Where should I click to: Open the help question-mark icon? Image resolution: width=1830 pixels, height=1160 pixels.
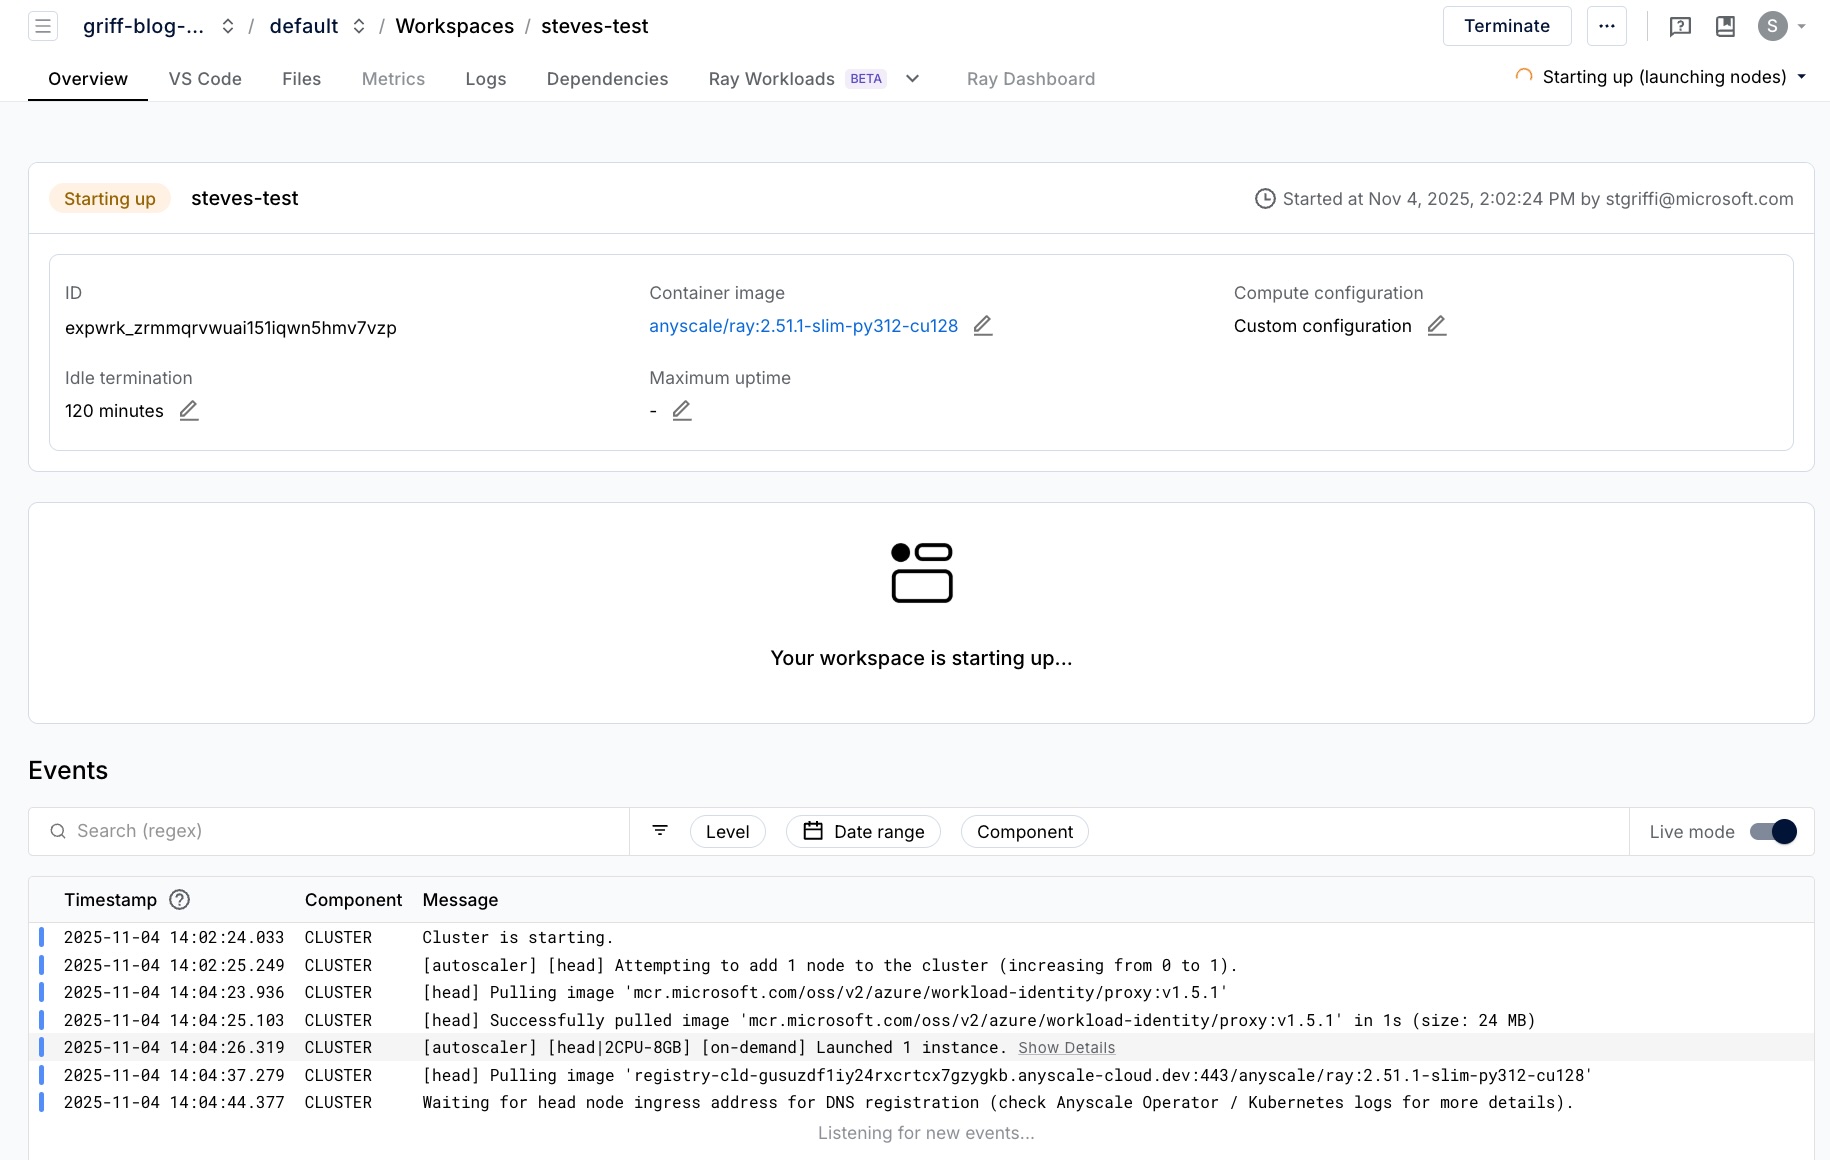point(1680,26)
